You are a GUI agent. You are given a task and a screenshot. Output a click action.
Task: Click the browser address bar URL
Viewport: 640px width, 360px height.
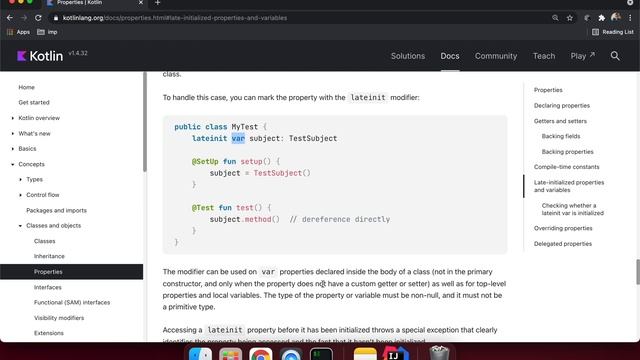175,18
